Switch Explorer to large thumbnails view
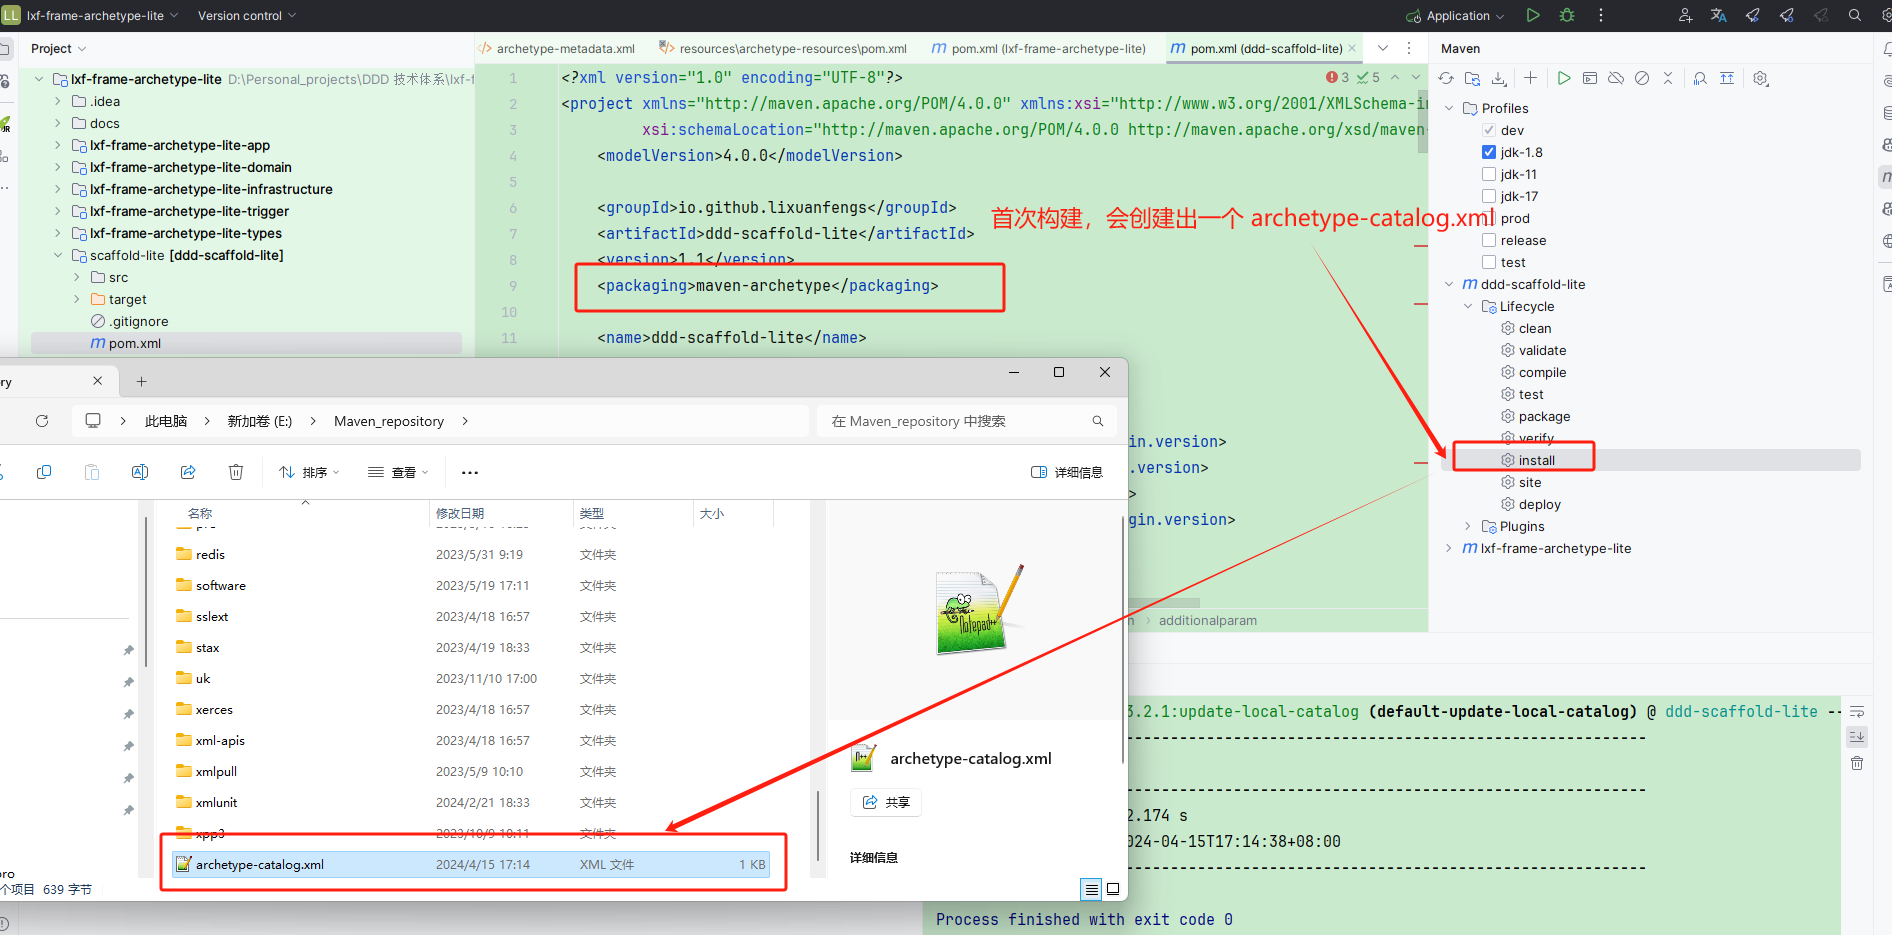 1113,888
